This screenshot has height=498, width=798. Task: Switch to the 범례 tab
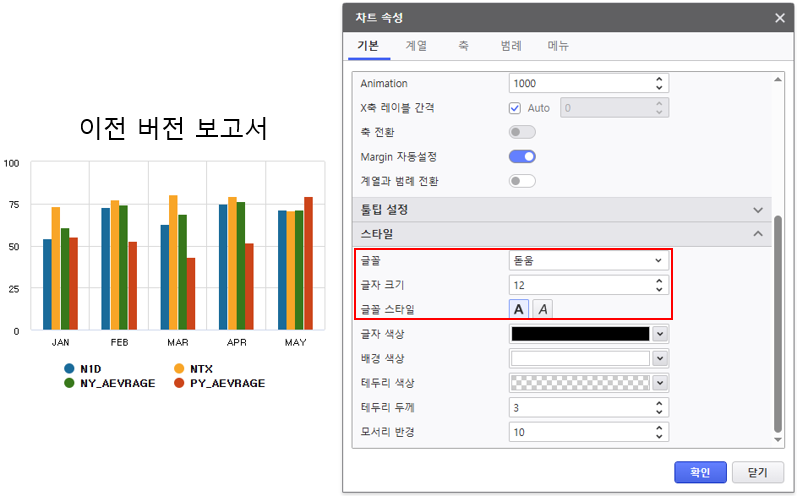coord(510,46)
